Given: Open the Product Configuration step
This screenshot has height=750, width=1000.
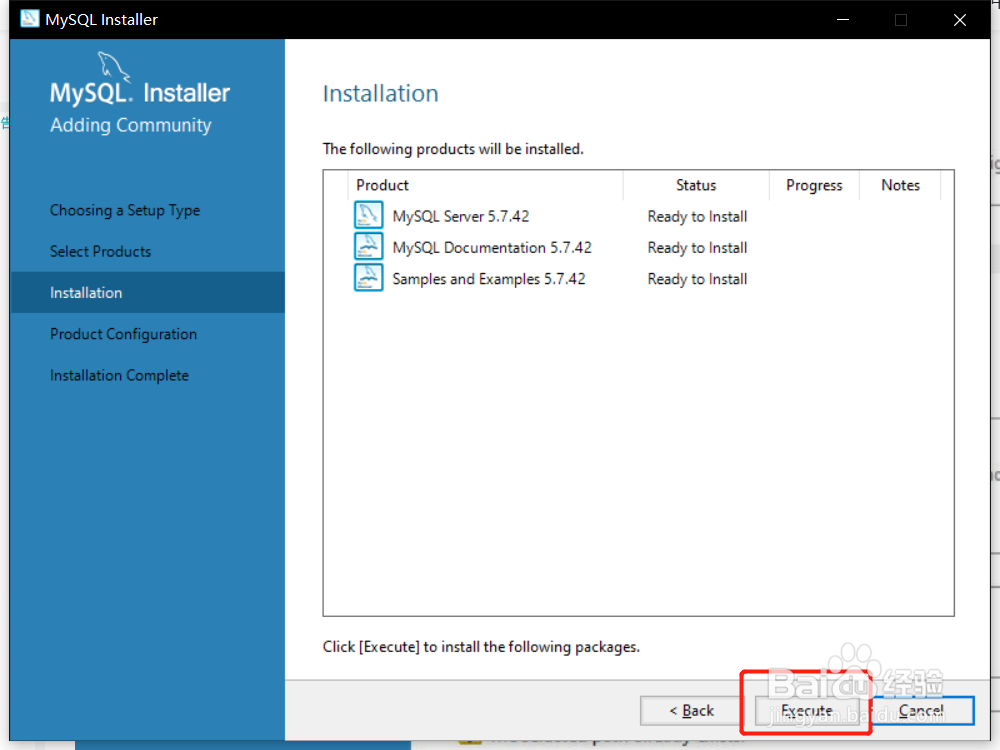Looking at the screenshot, I should point(124,334).
